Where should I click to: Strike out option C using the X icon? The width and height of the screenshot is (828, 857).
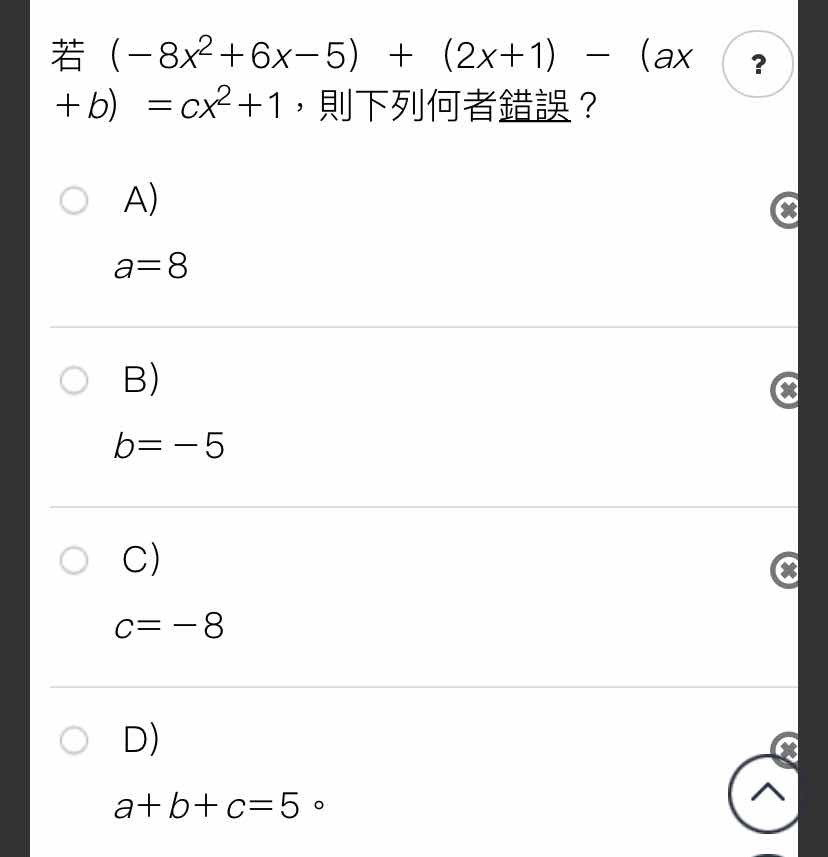click(x=785, y=570)
